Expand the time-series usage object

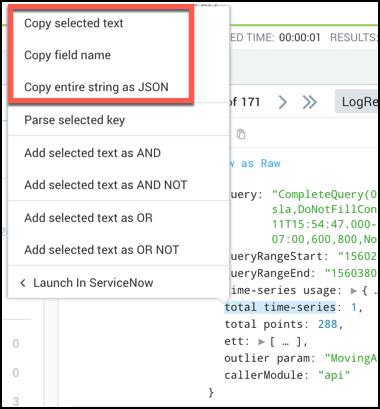[x=354, y=291]
